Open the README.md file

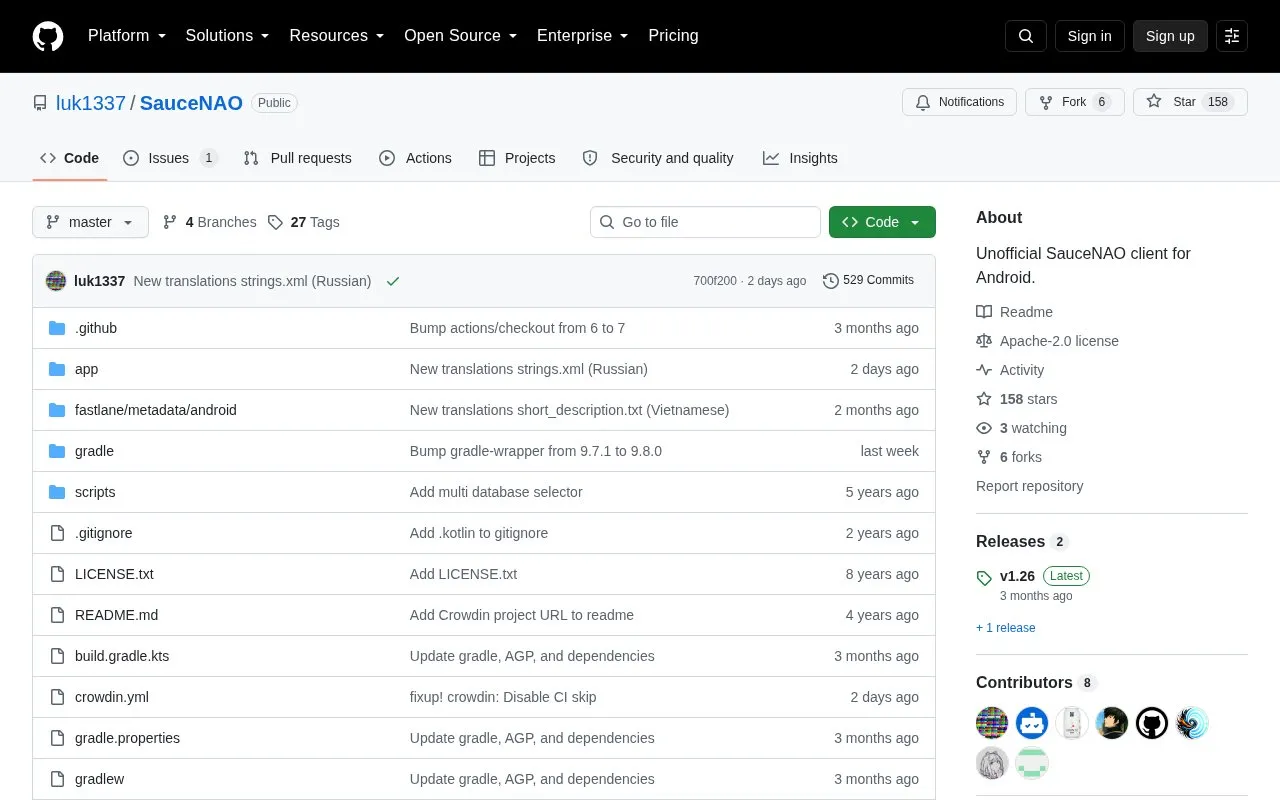pyautogui.click(x=116, y=615)
